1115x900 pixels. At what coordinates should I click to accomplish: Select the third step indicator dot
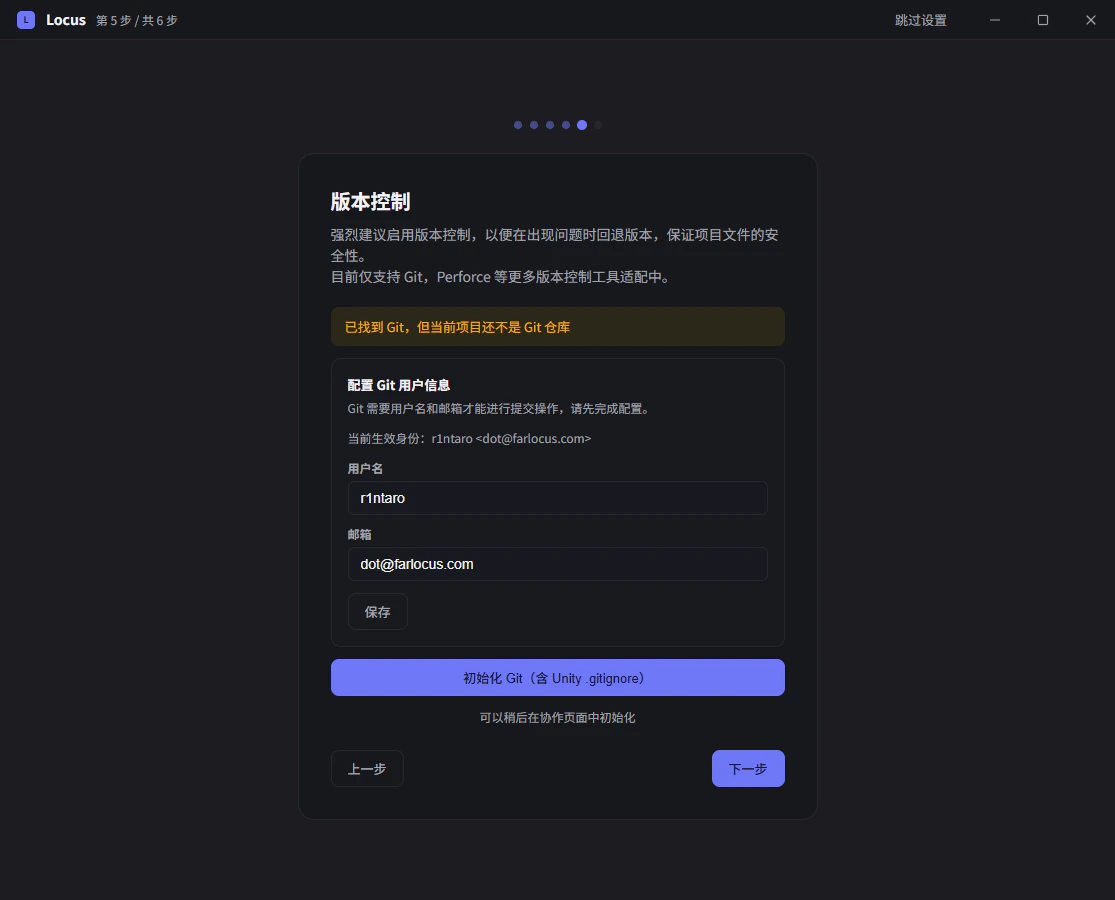tap(550, 125)
